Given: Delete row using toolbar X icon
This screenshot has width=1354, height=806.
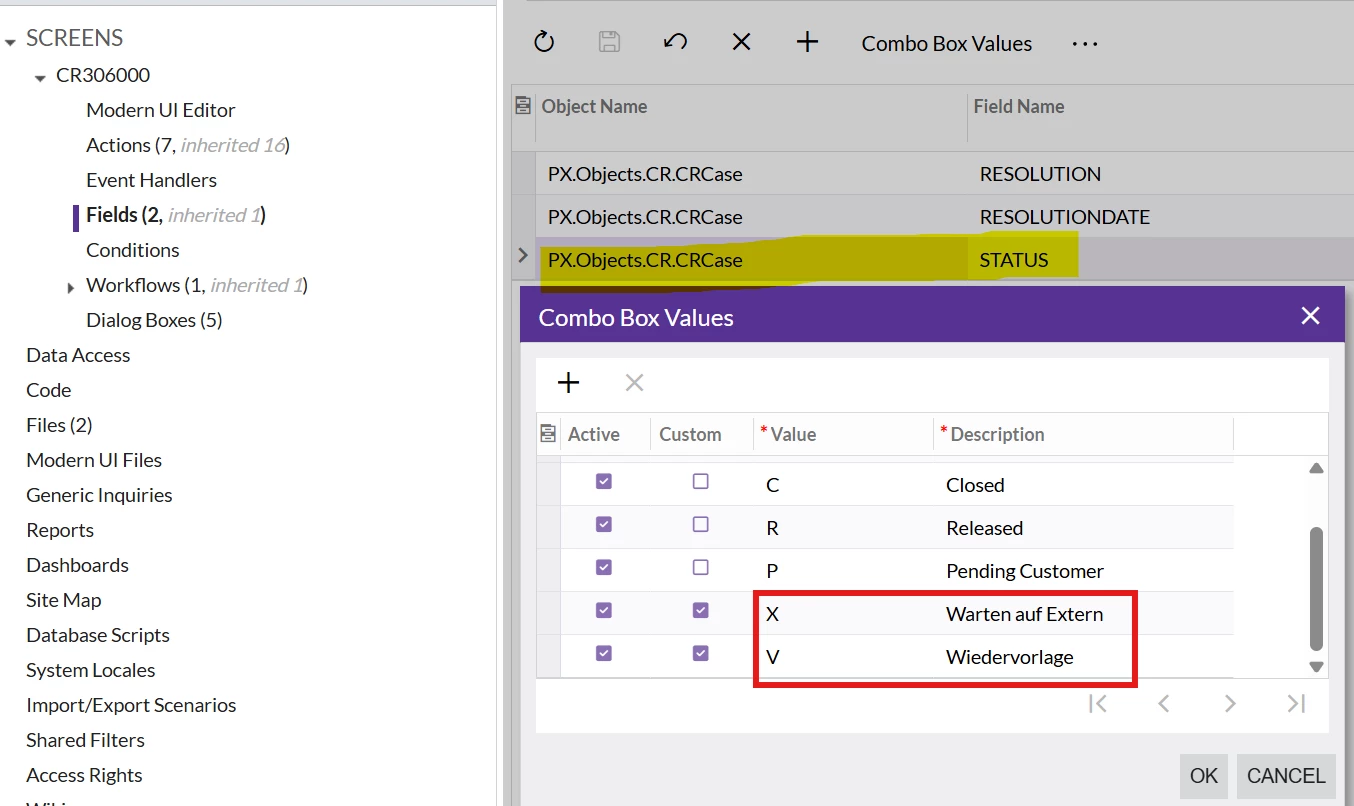Looking at the screenshot, I should click(741, 42).
